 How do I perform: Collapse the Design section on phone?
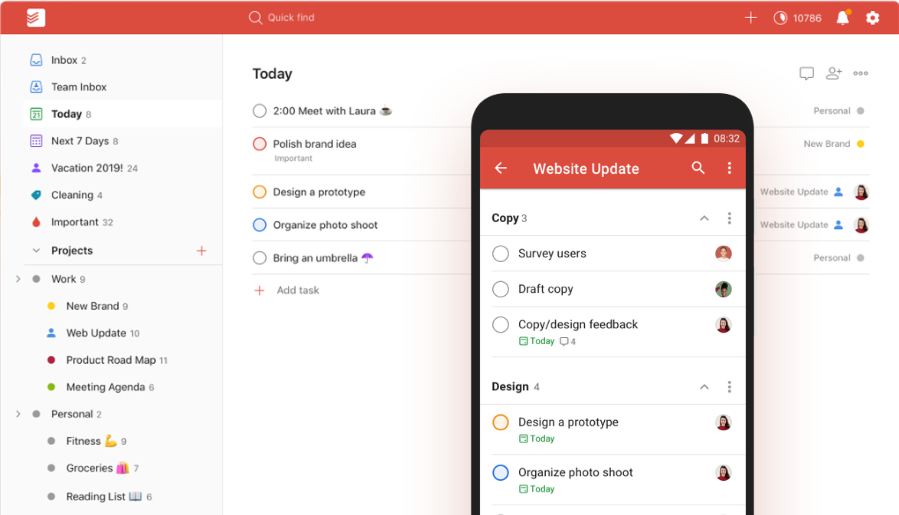[704, 387]
